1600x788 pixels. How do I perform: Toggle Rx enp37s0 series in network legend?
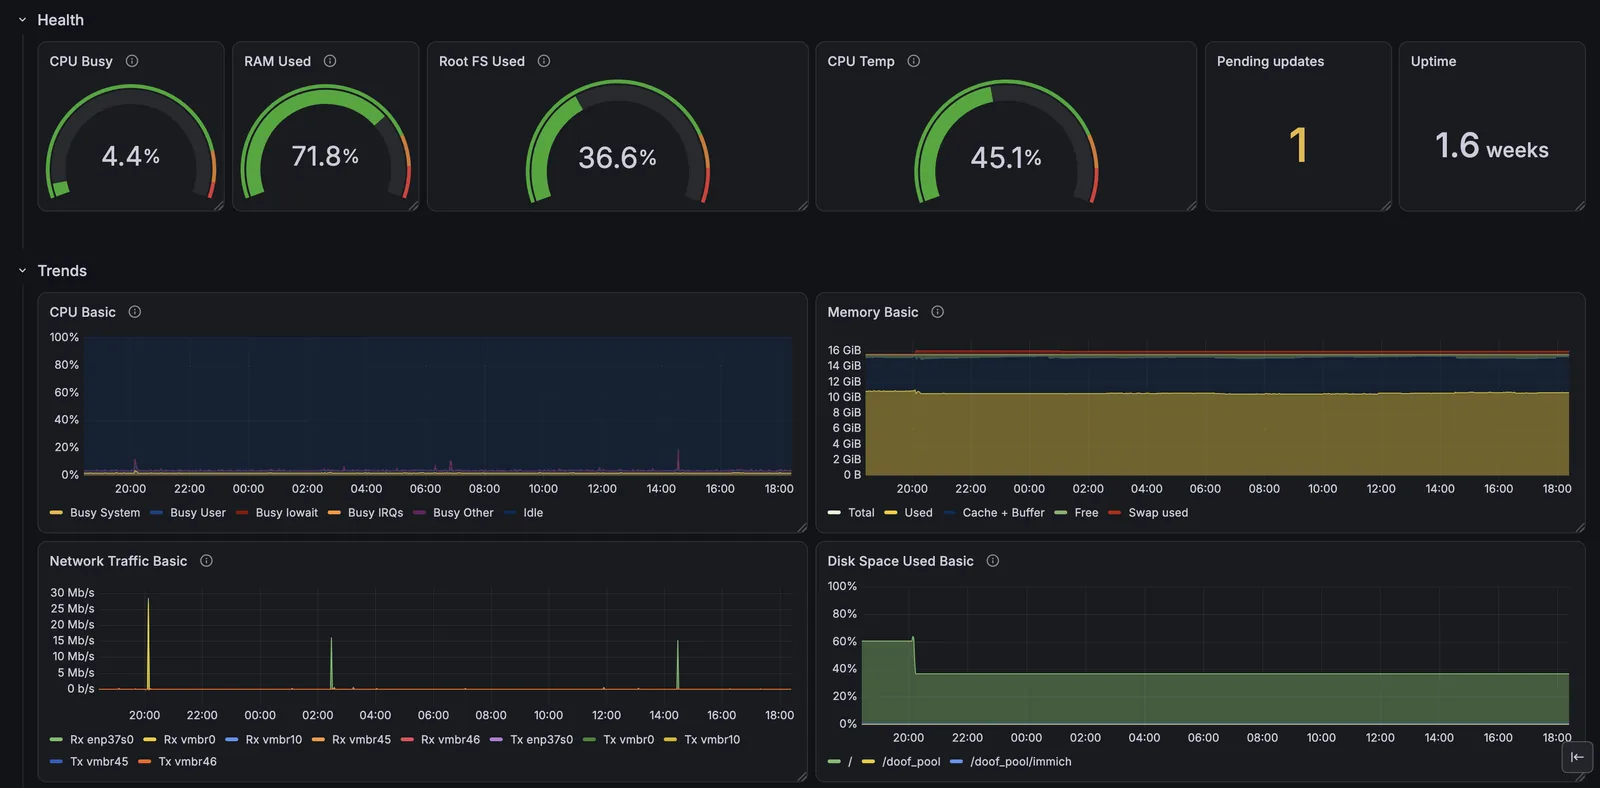point(102,740)
